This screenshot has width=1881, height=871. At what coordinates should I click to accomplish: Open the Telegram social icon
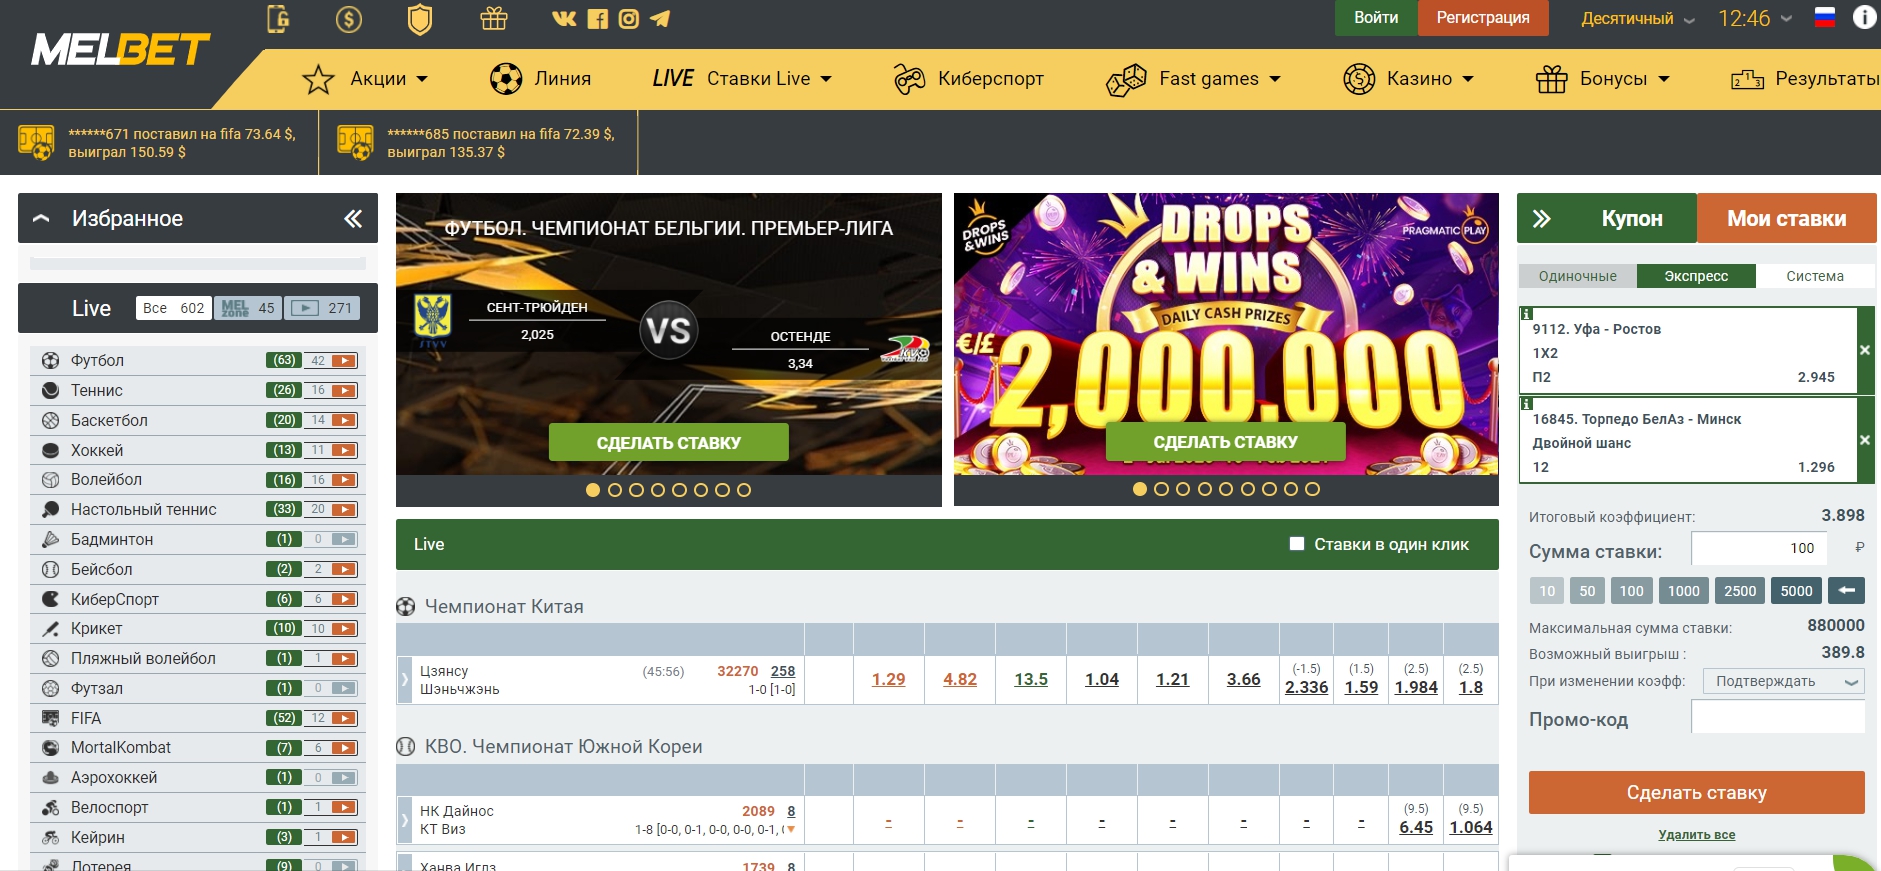(660, 18)
